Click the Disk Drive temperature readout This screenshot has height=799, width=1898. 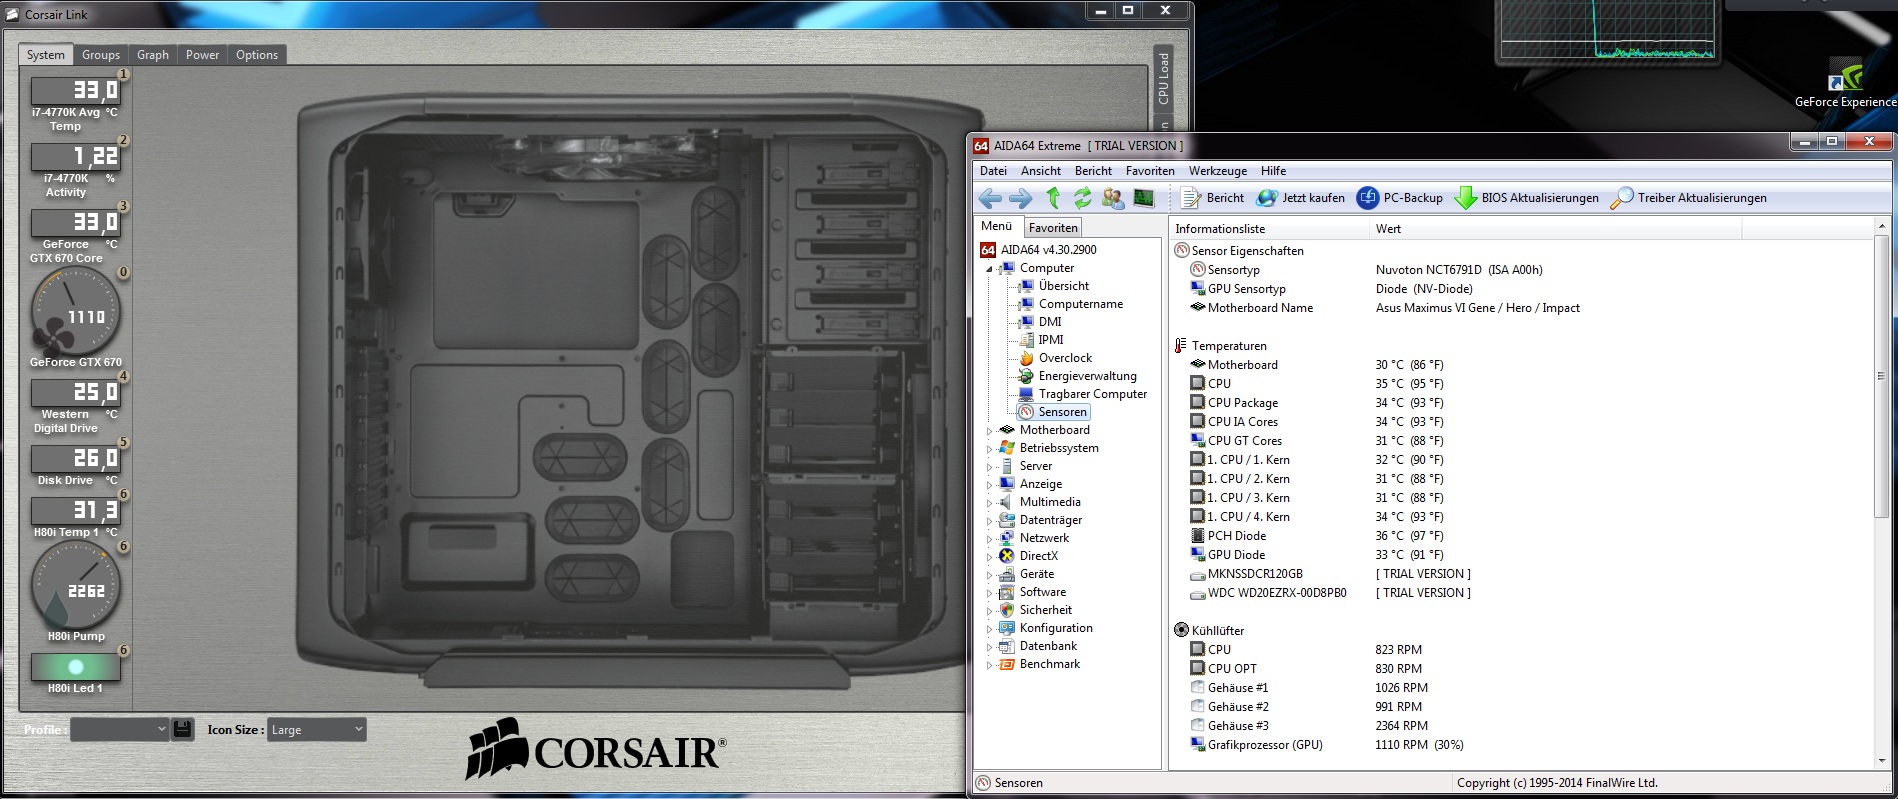76,457
